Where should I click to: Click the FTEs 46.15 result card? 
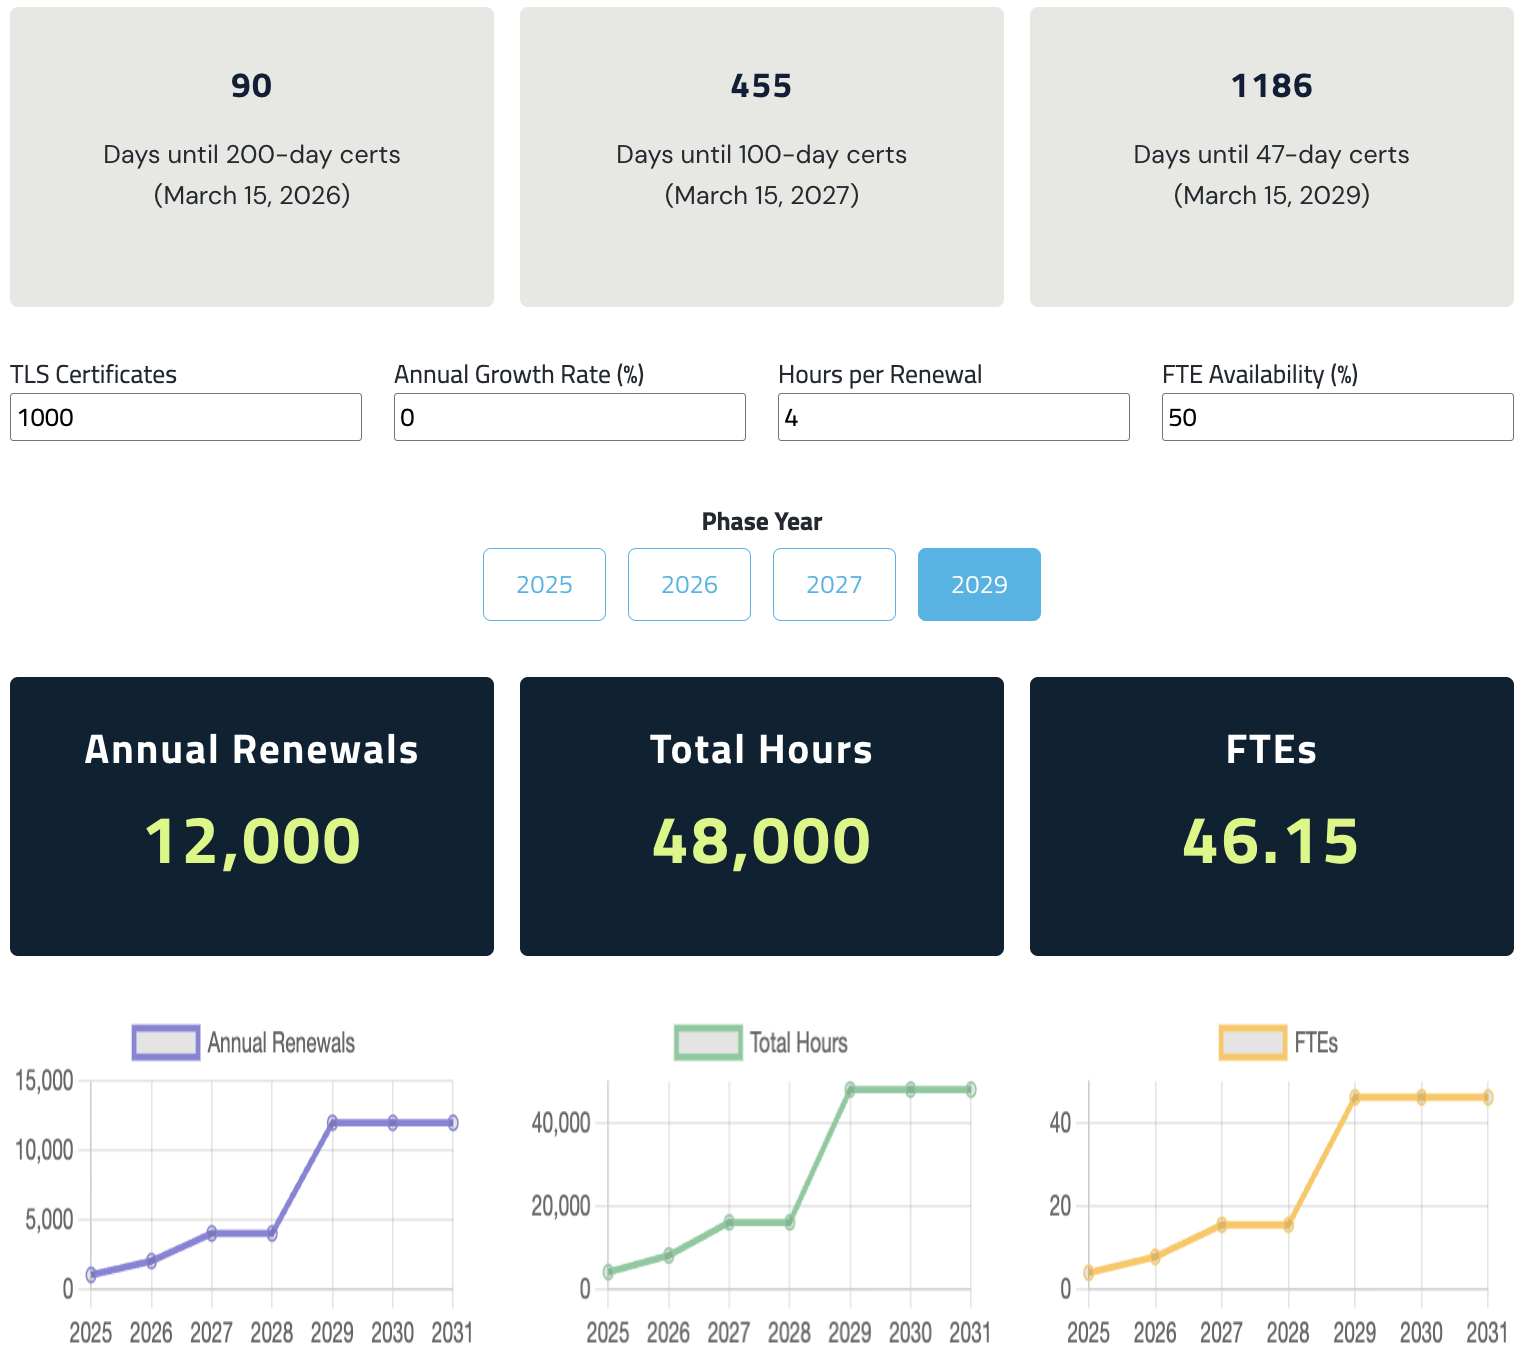point(1272,816)
